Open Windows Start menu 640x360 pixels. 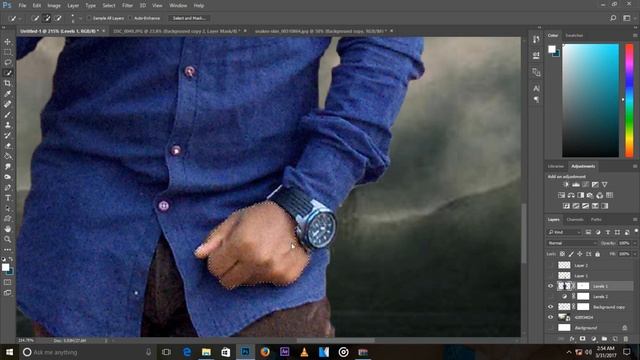pyautogui.click(x=9, y=352)
